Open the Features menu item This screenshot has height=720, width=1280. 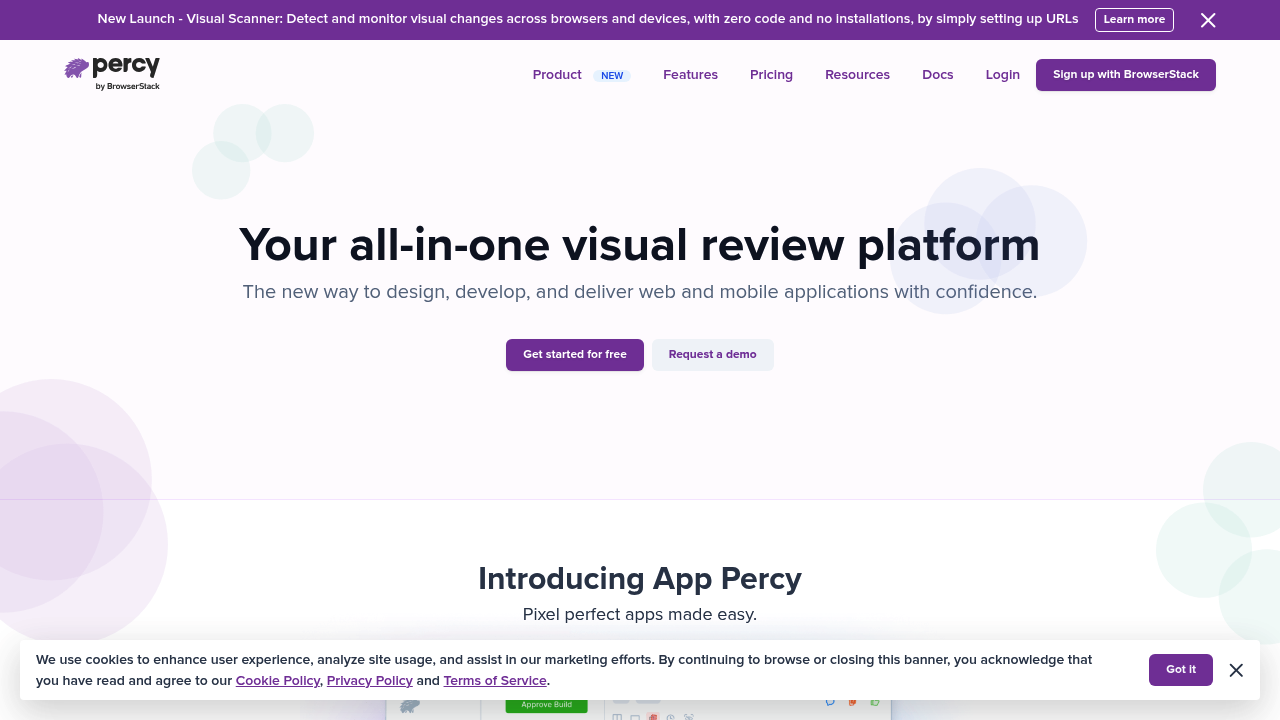pos(690,75)
